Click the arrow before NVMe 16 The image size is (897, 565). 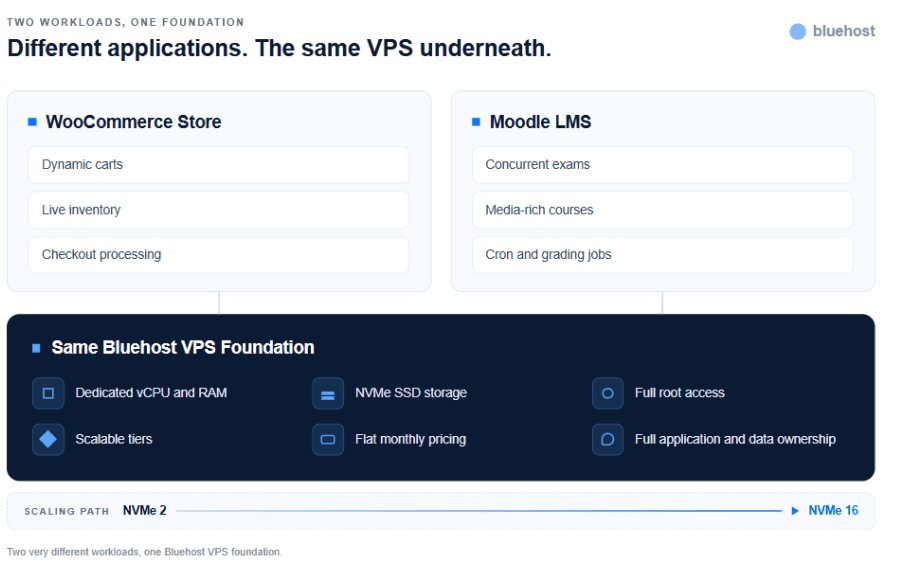795,511
